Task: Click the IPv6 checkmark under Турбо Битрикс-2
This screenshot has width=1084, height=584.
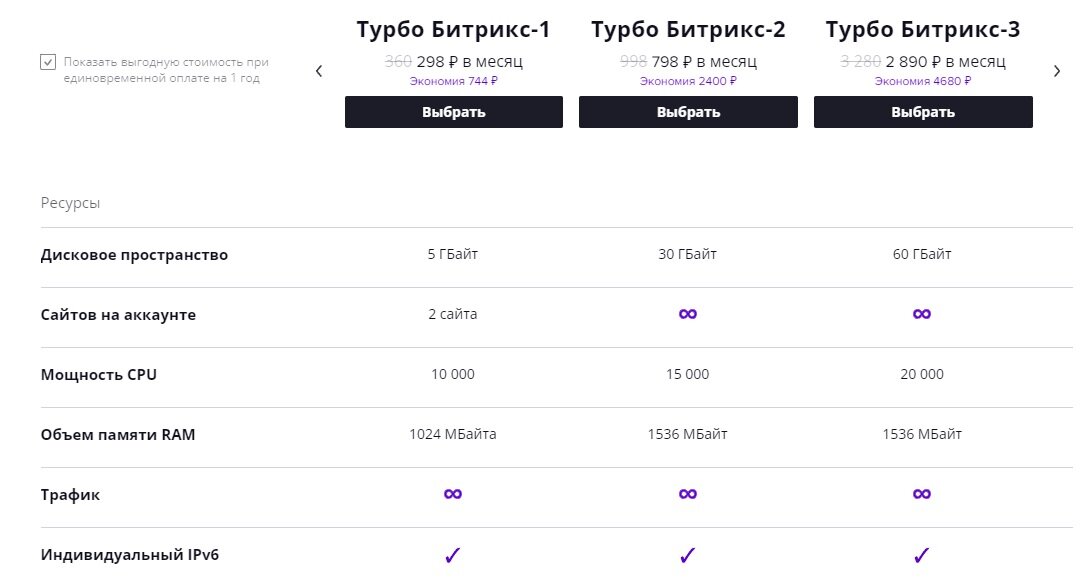Action: coord(688,554)
